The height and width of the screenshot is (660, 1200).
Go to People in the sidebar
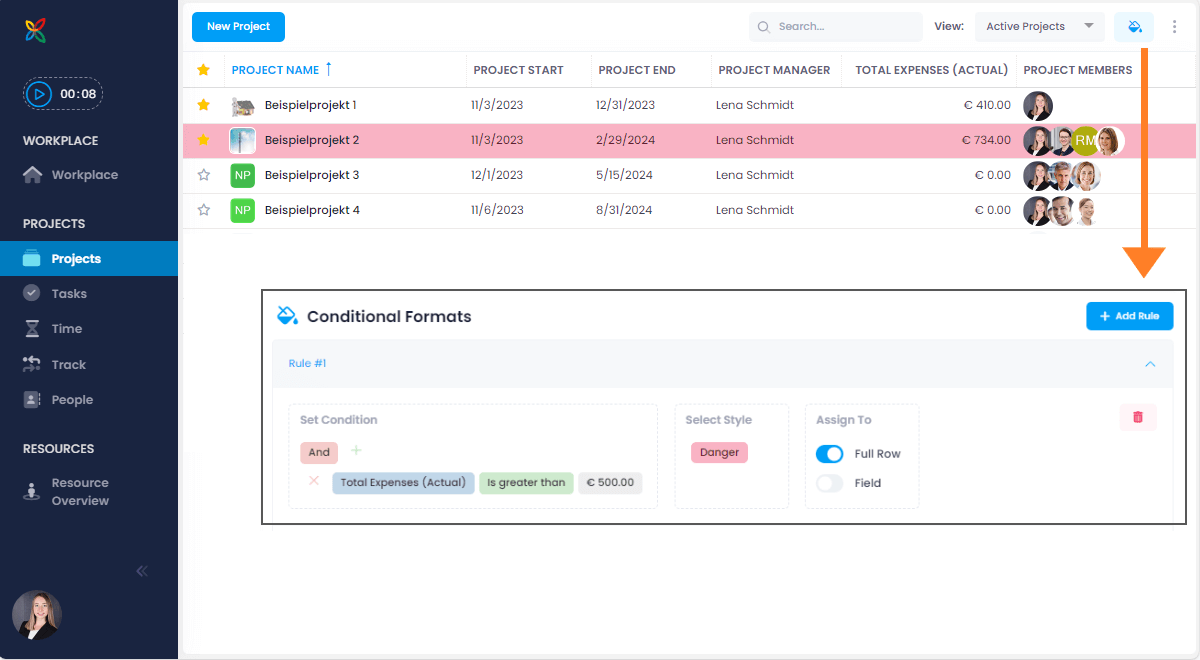72,400
